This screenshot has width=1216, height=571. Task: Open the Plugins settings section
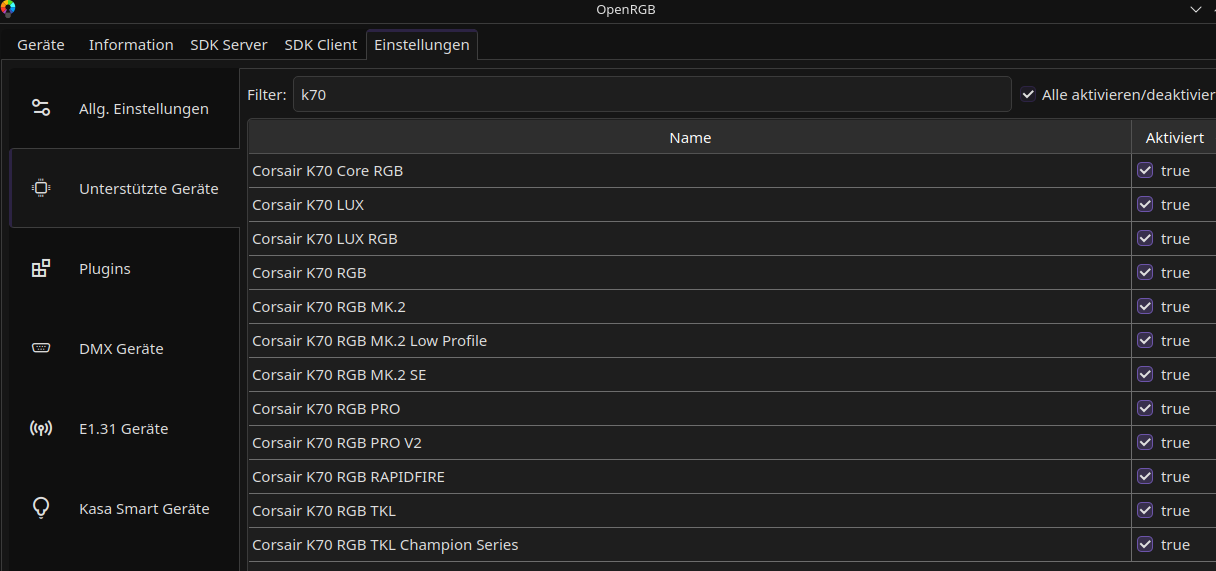(x=125, y=268)
